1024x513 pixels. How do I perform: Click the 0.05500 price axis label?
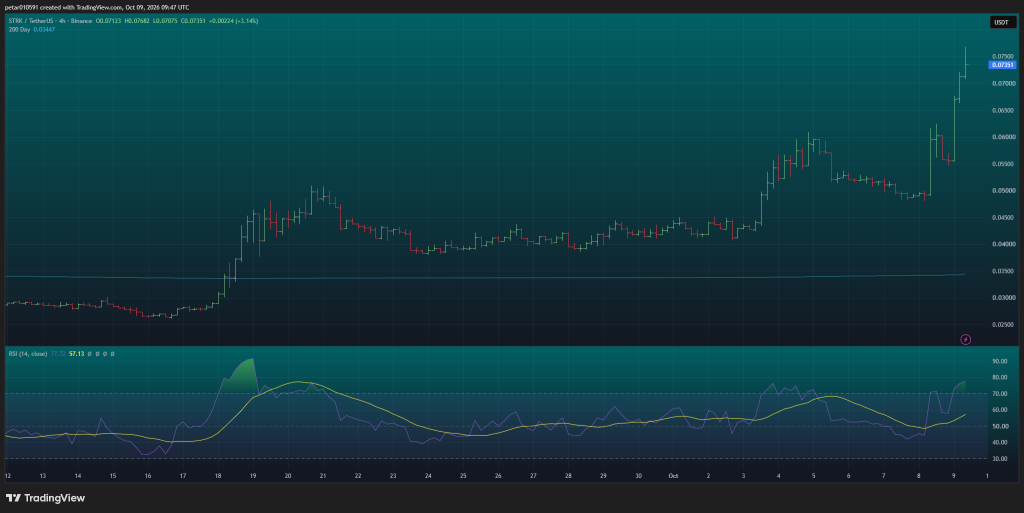click(x=1003, y=164)
